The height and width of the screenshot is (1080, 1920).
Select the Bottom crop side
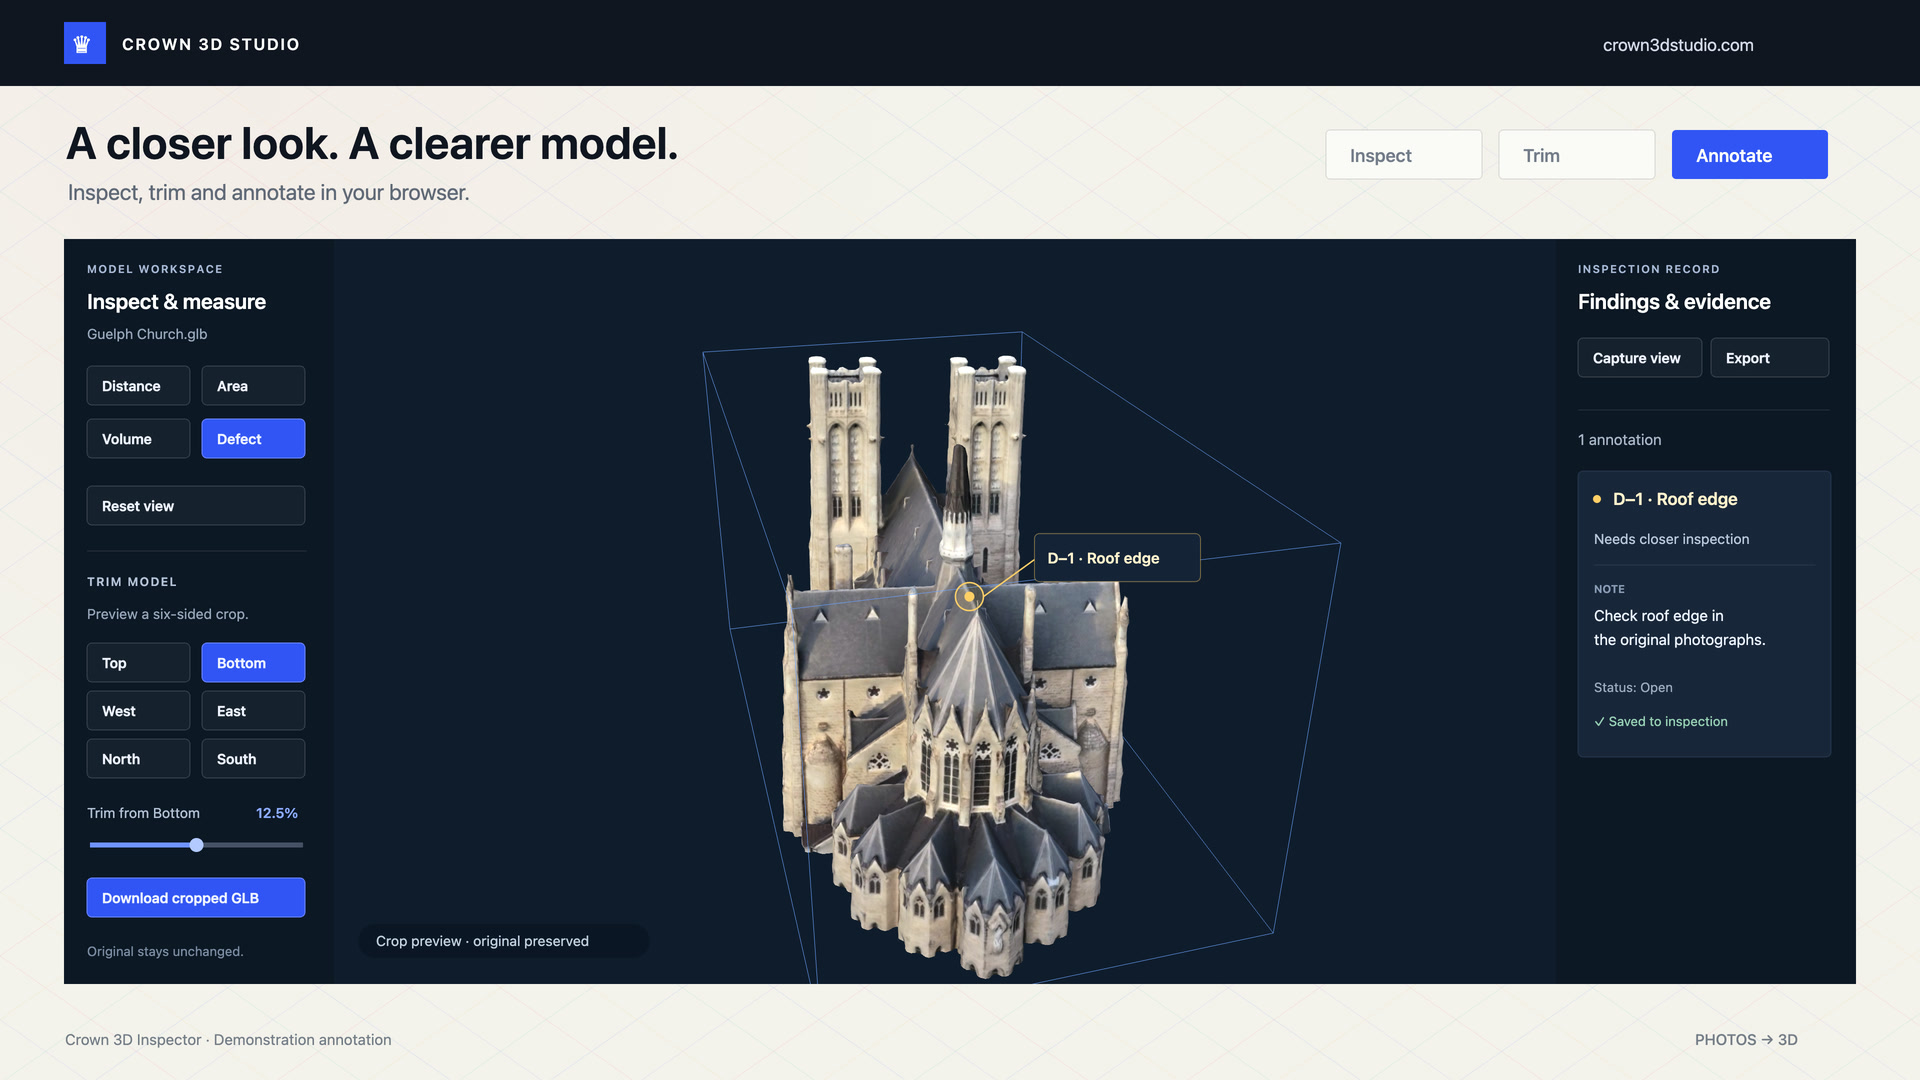[x=253, y=663]
